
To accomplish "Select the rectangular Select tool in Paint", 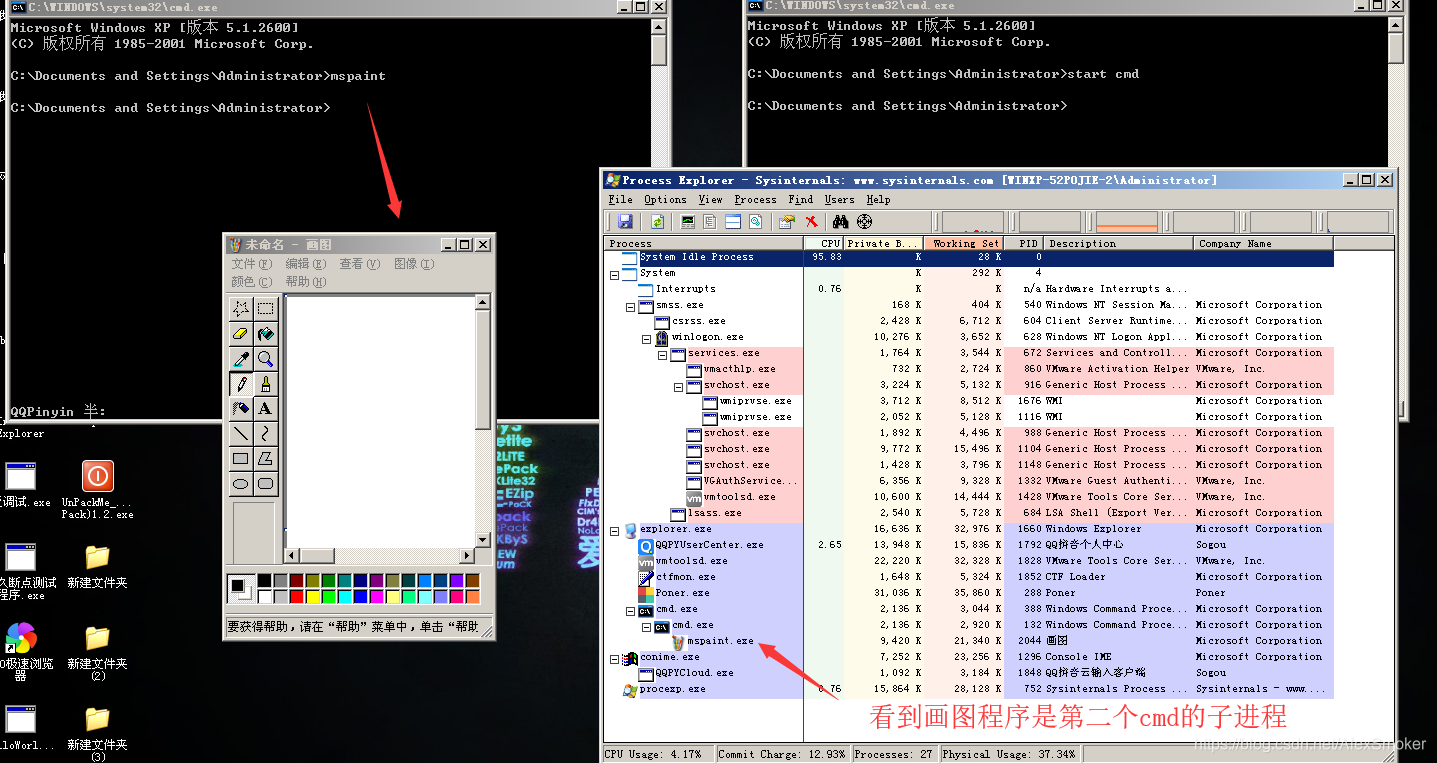I will pos(265,308).
